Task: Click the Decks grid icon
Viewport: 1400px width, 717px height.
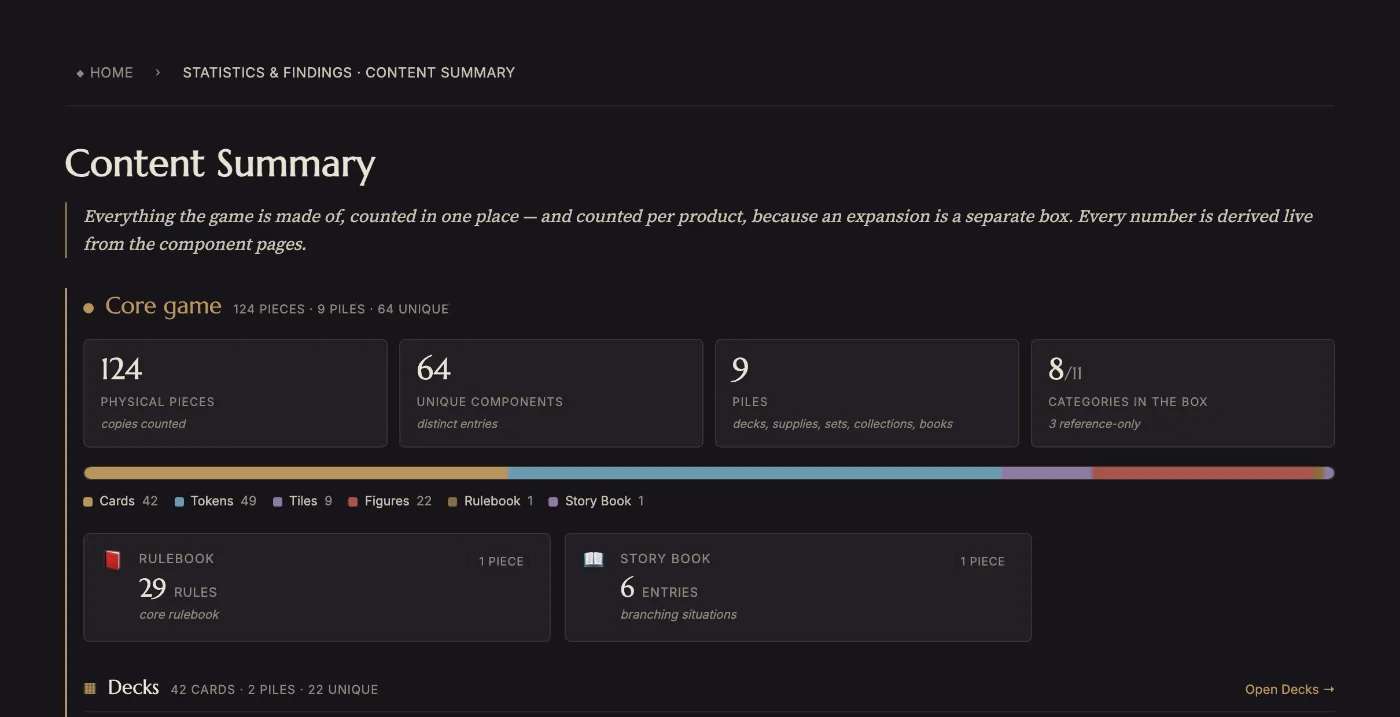Action: click(x=90, y=688)
